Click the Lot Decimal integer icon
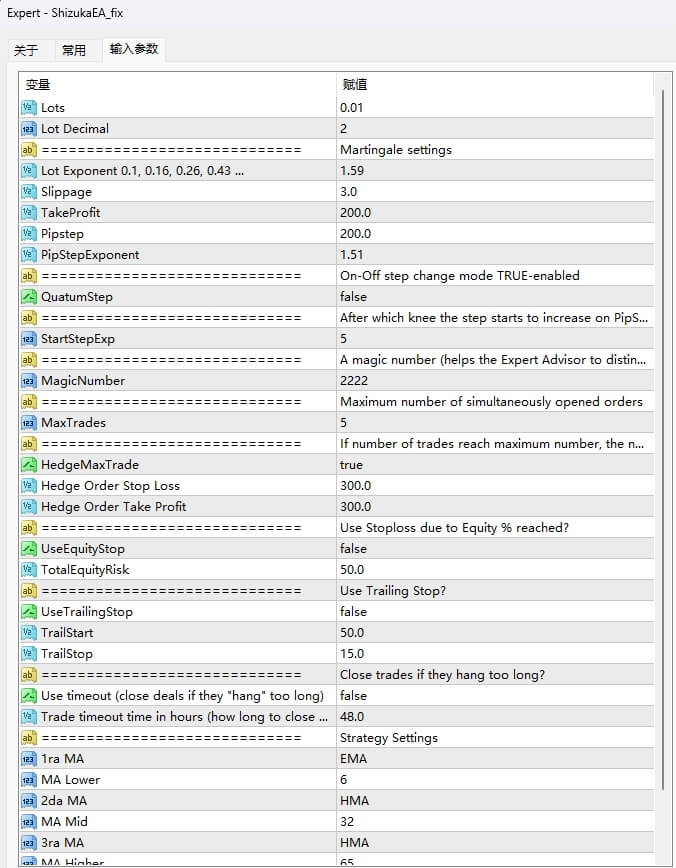Viewport: 676px width, 868px height. point(29,128)
